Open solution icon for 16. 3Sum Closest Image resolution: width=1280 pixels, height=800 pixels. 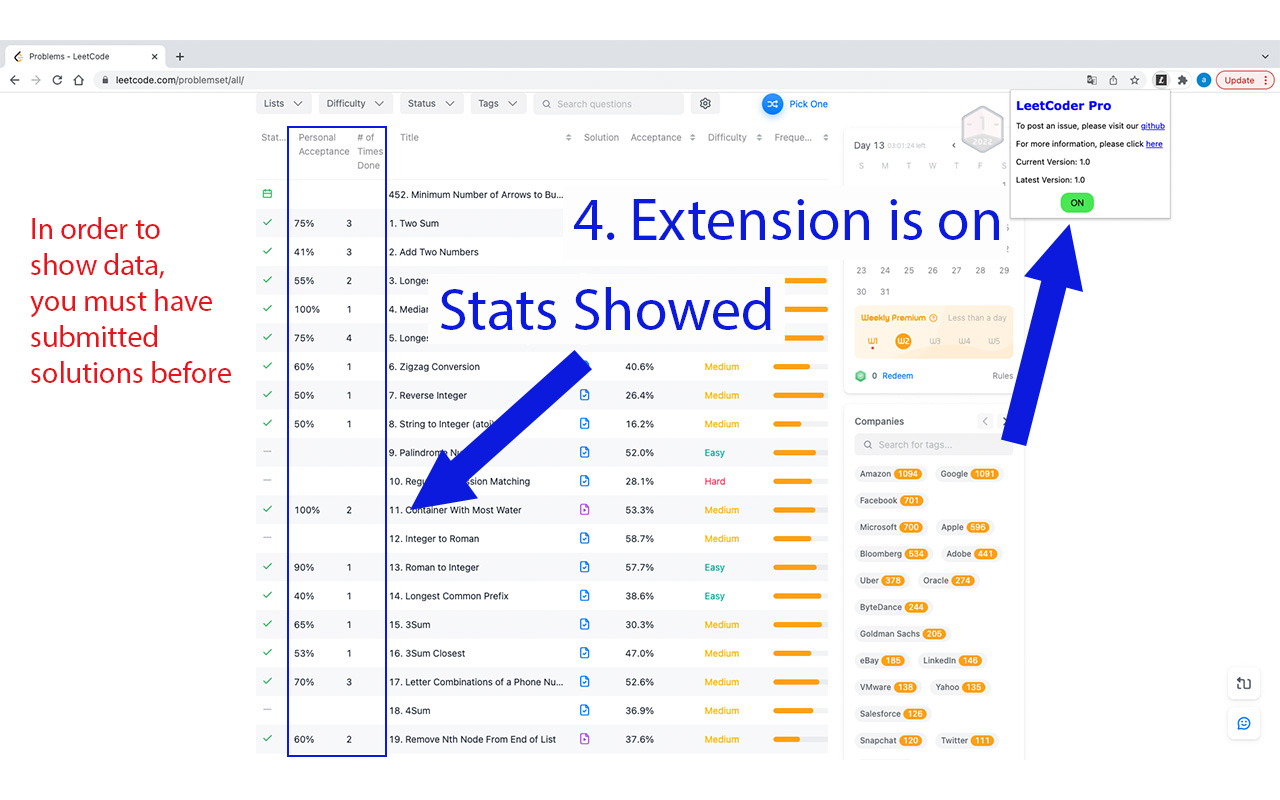pyautogui.click(x=585, y=653)
